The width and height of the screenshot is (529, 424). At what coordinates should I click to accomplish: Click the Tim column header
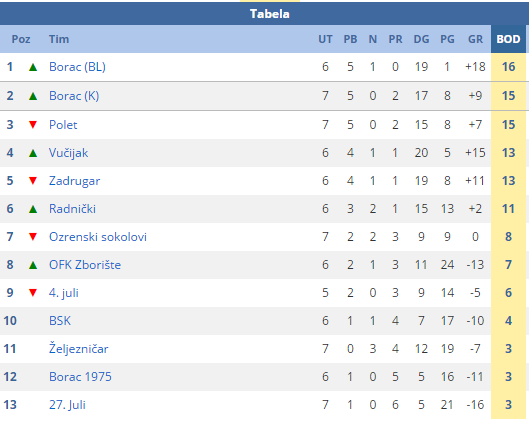59,39
